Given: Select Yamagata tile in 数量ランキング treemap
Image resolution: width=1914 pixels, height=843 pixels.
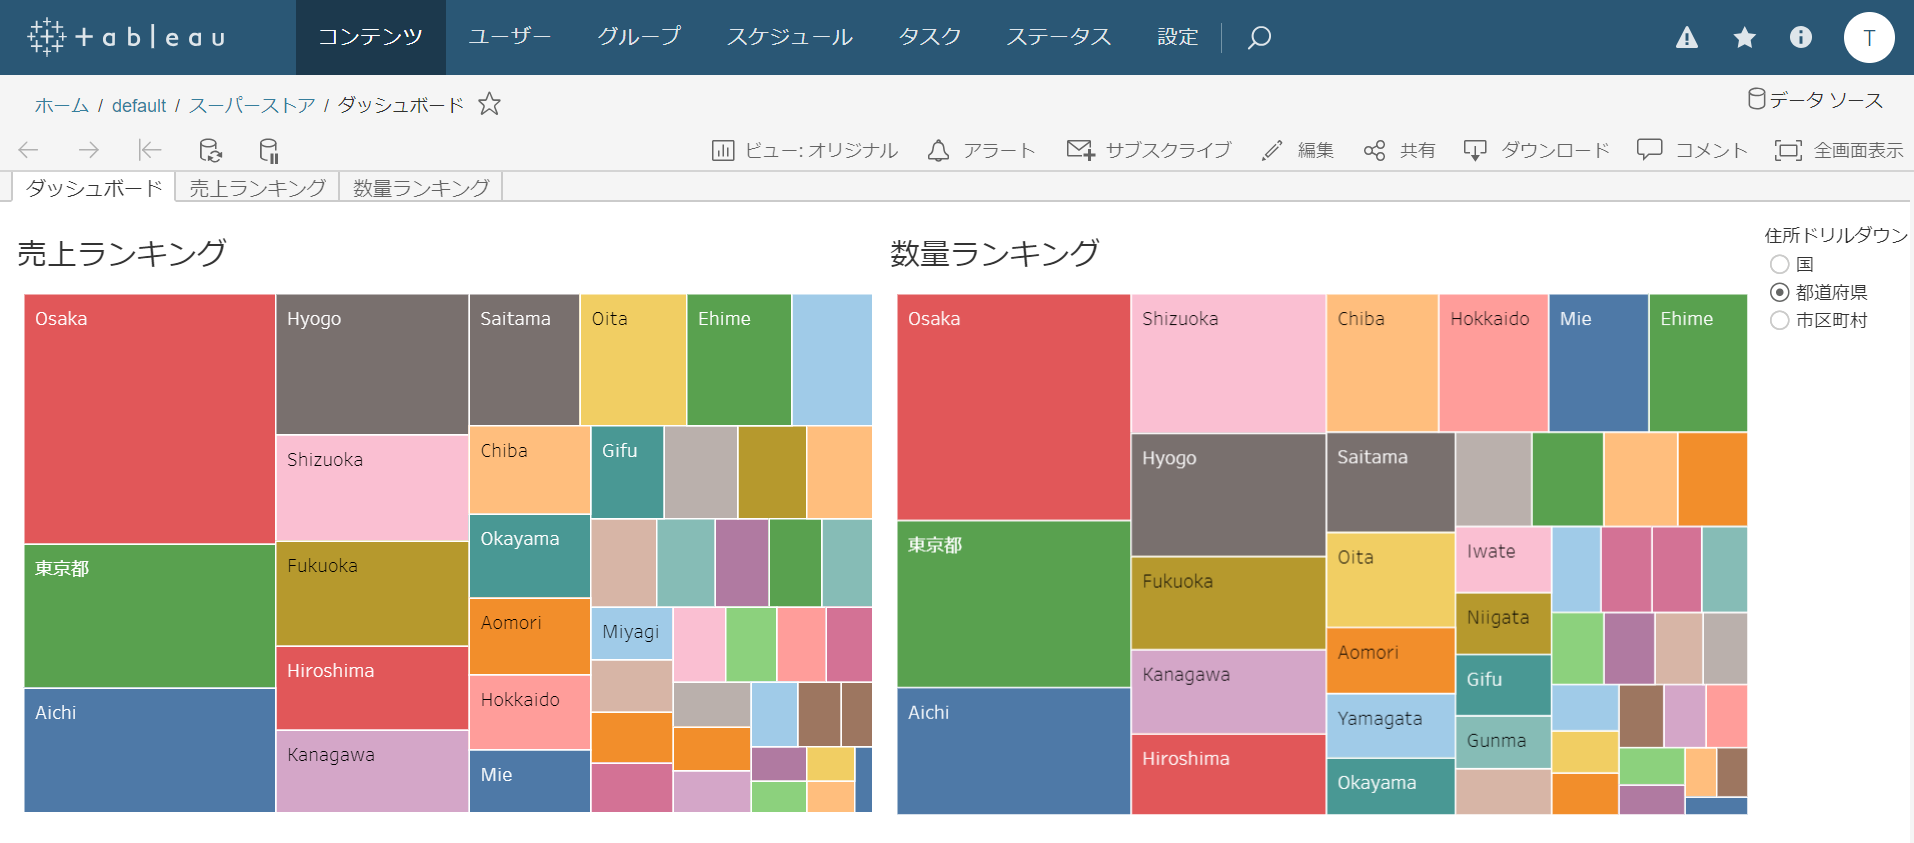Looking at the screenshot, I should (1390, 726).
